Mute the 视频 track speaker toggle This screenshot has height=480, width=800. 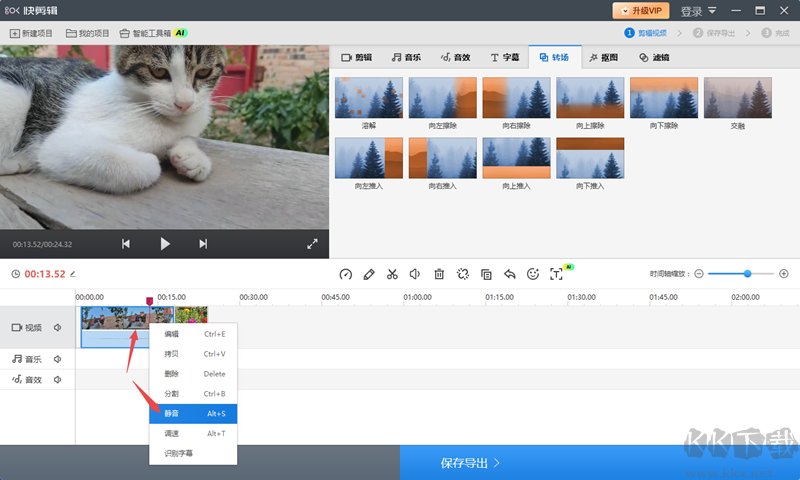point(58,327)
